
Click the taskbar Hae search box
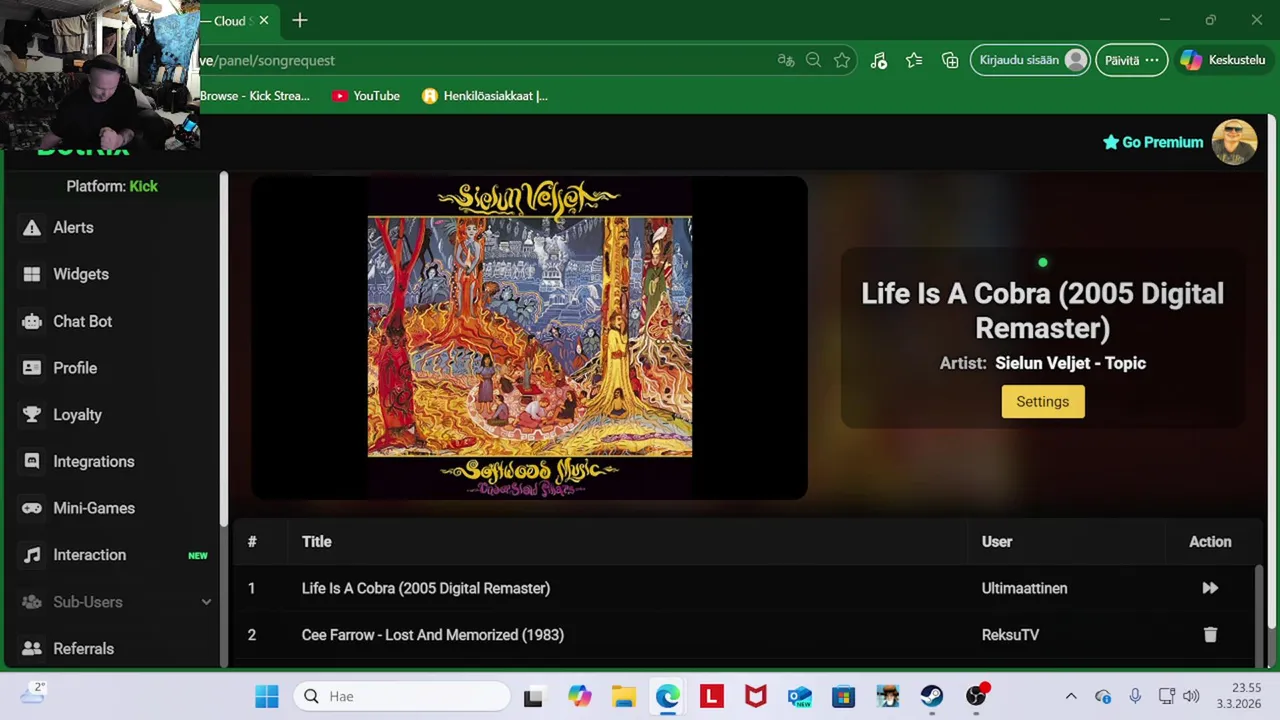click(402, 696)
